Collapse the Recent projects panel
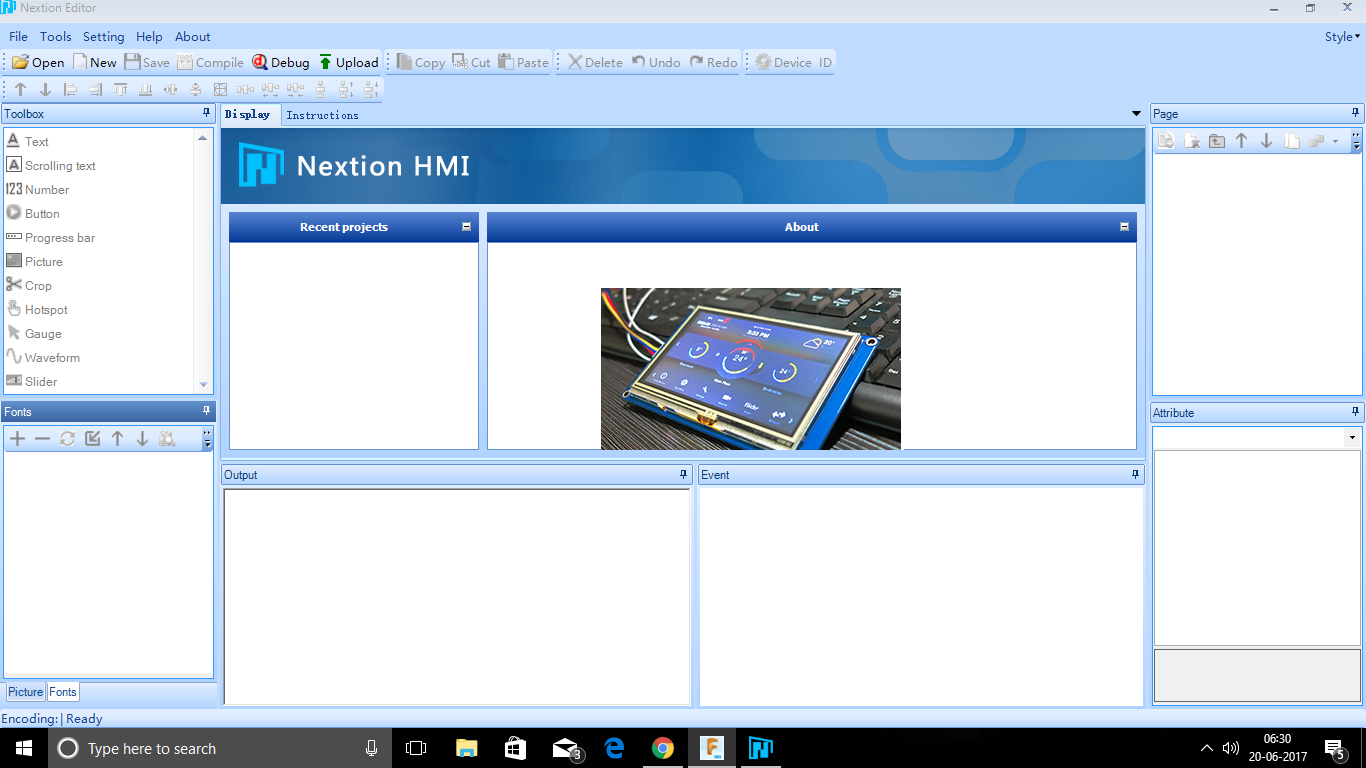The image size is (1366, 768). (465, 226)
